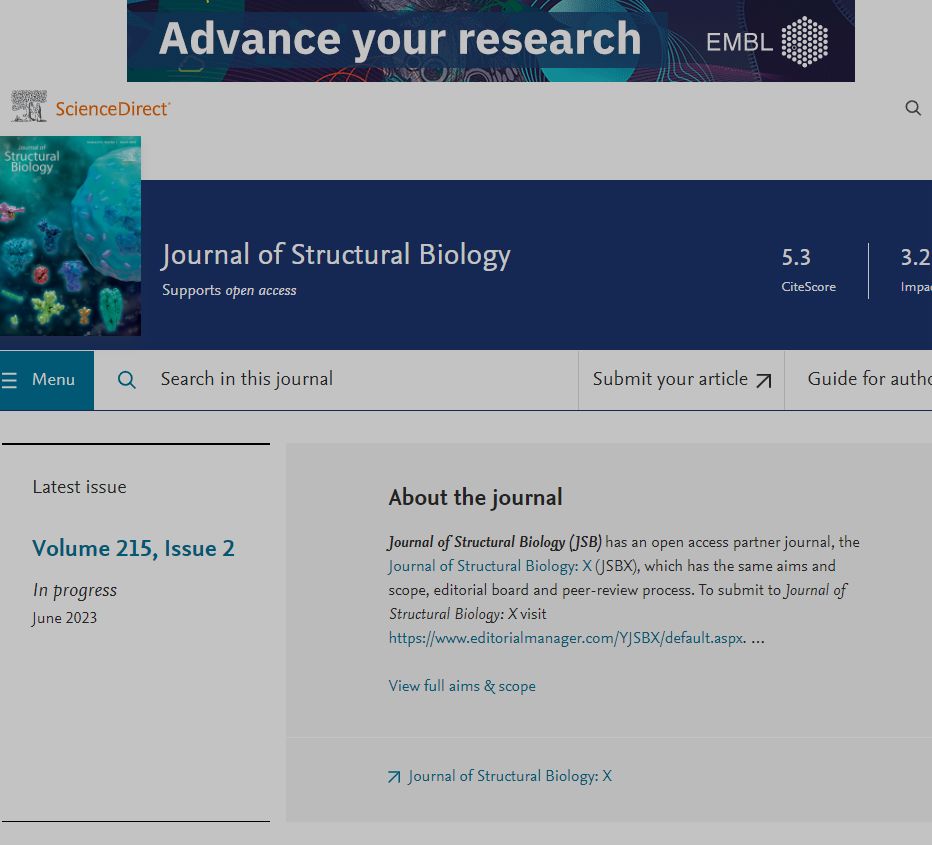Open the editorialmanager.com YJSBX URL link
The image size is (932, 845).
[x=566, y=638]
